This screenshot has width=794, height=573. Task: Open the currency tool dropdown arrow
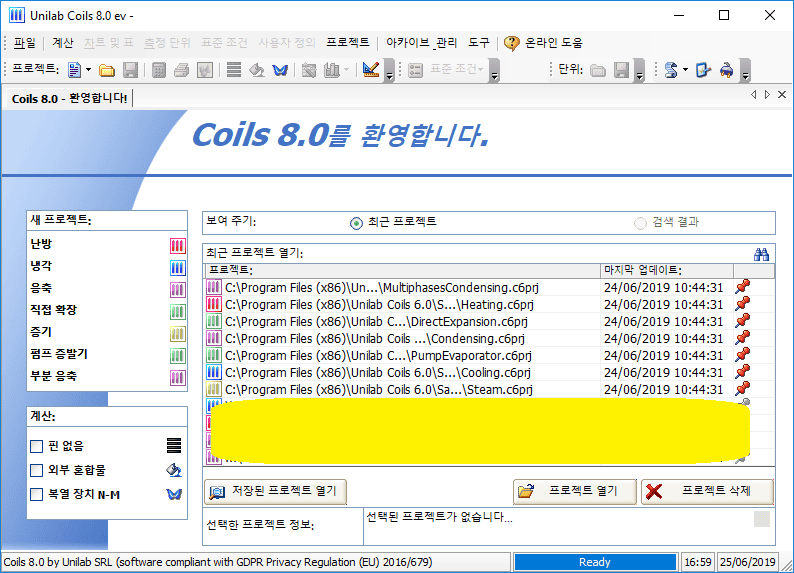click(x=685, y=70)
